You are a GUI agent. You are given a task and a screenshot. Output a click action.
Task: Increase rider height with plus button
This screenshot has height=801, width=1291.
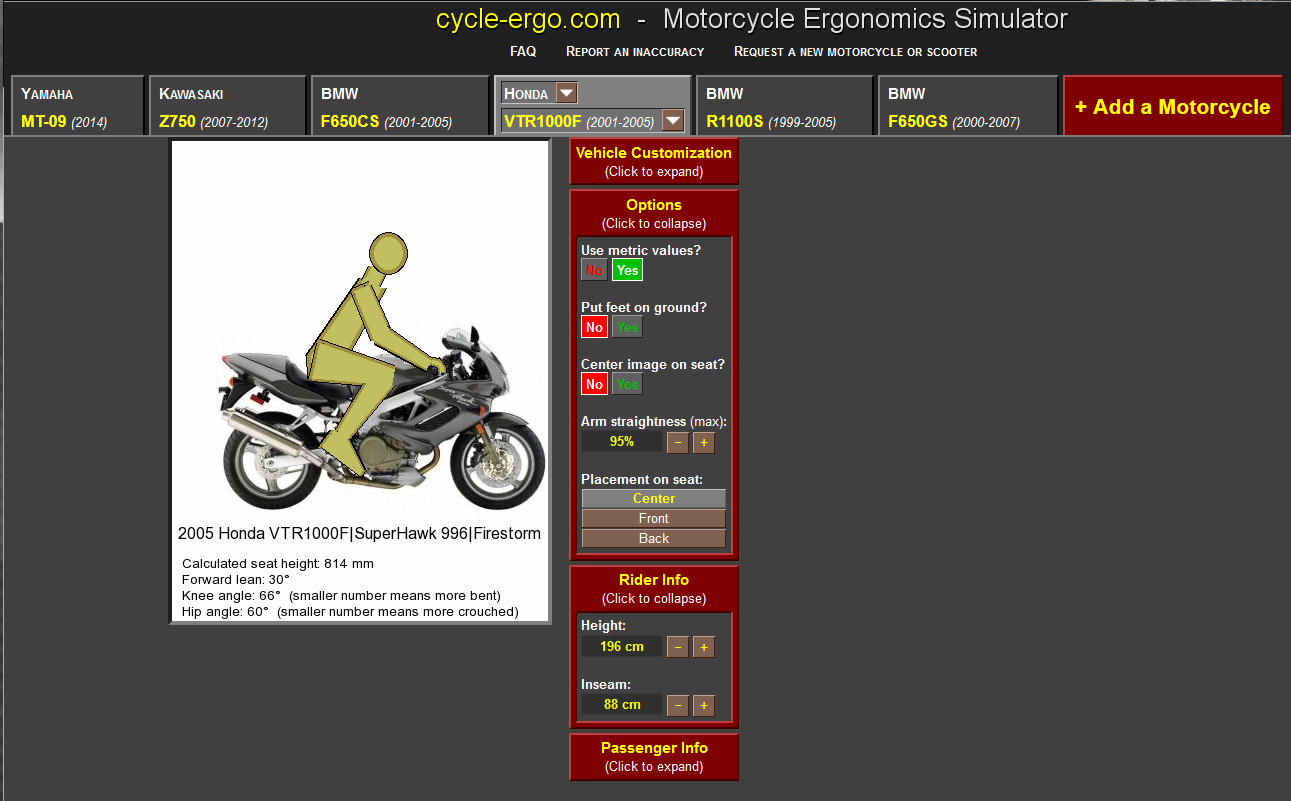[703, 647]
